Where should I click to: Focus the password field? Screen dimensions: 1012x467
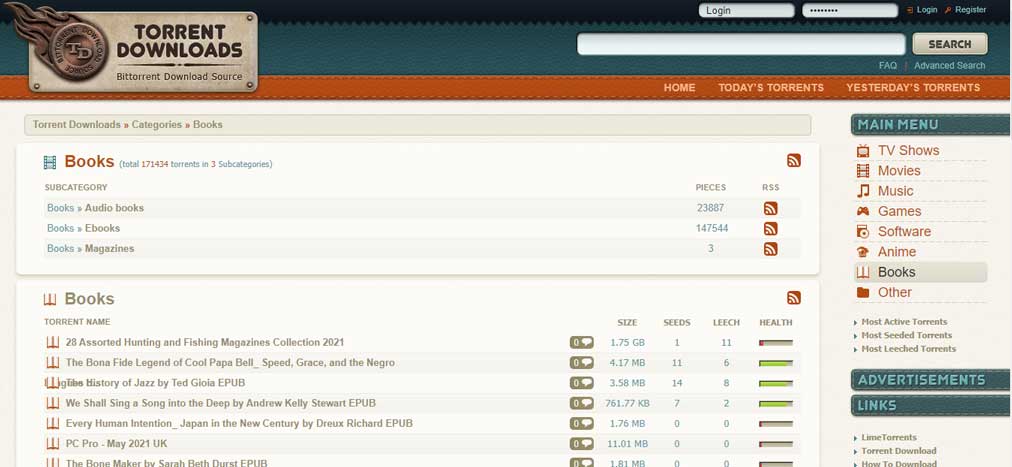point(850,10)
